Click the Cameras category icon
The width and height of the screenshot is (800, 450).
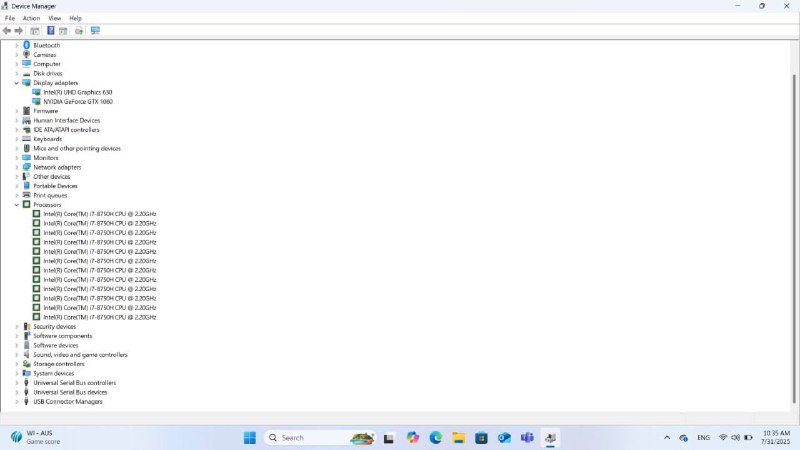tap(27, 55)
